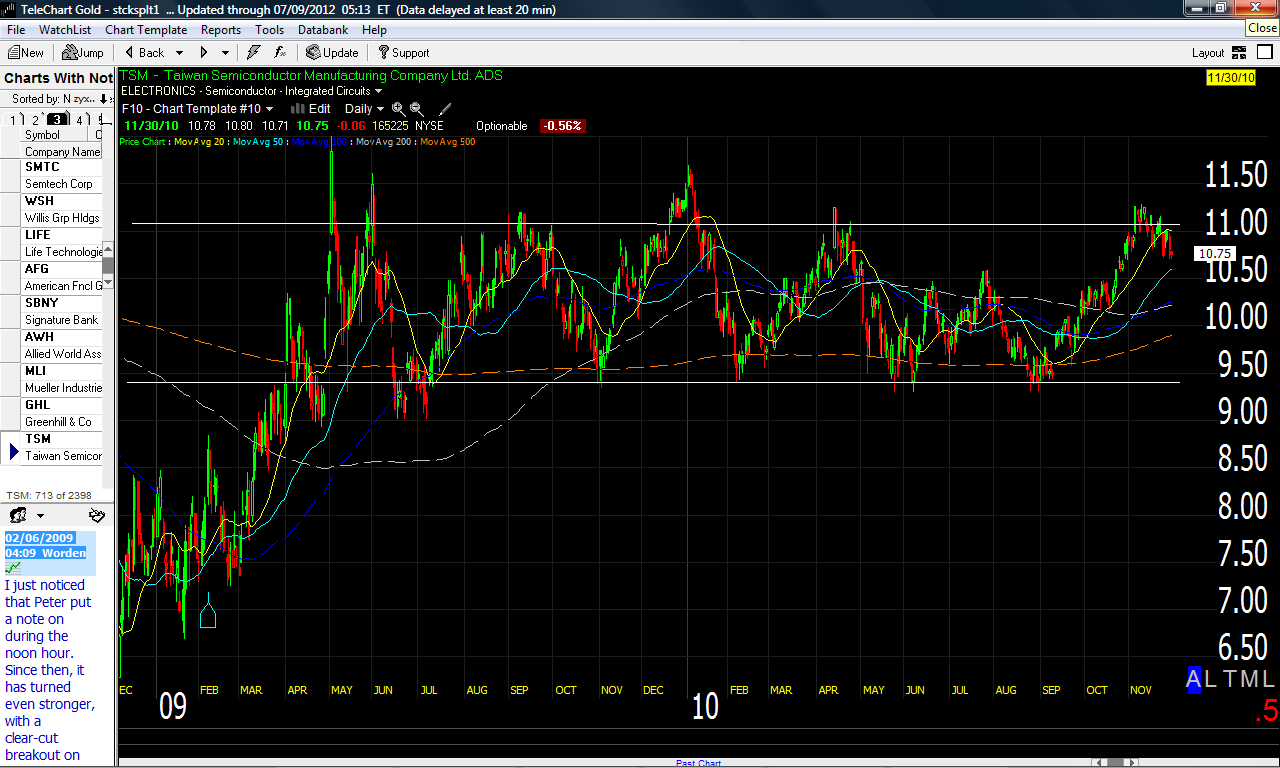The height and width of the screenshot is (768, 1280).
Task: Switch to watchlist tab 1
Action: pos(13,120)
